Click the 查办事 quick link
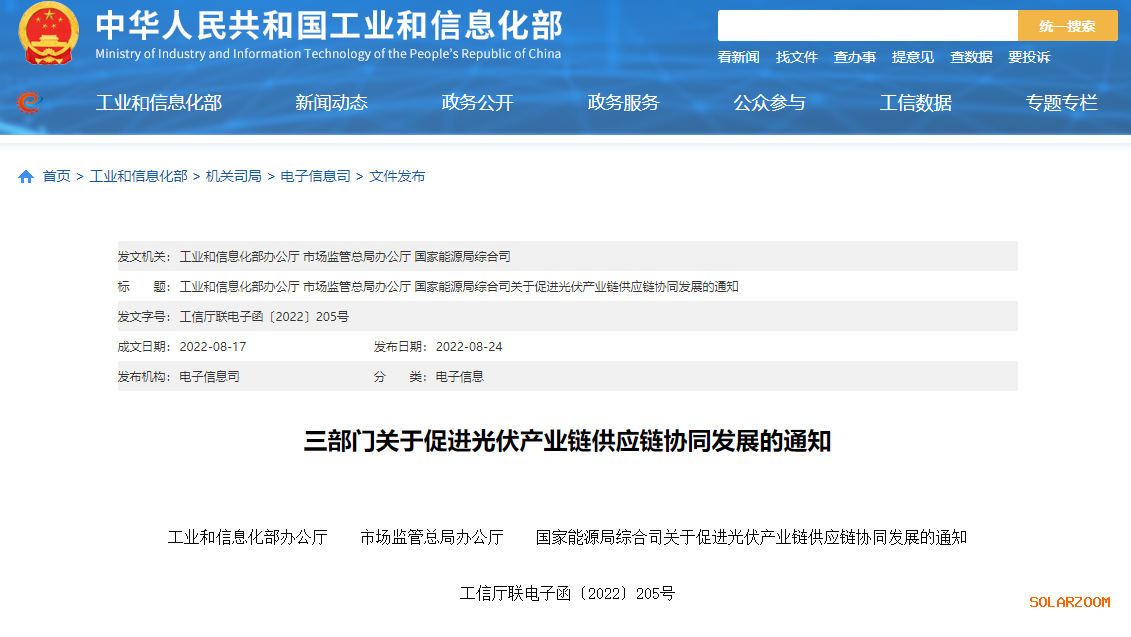 [854, 57]
